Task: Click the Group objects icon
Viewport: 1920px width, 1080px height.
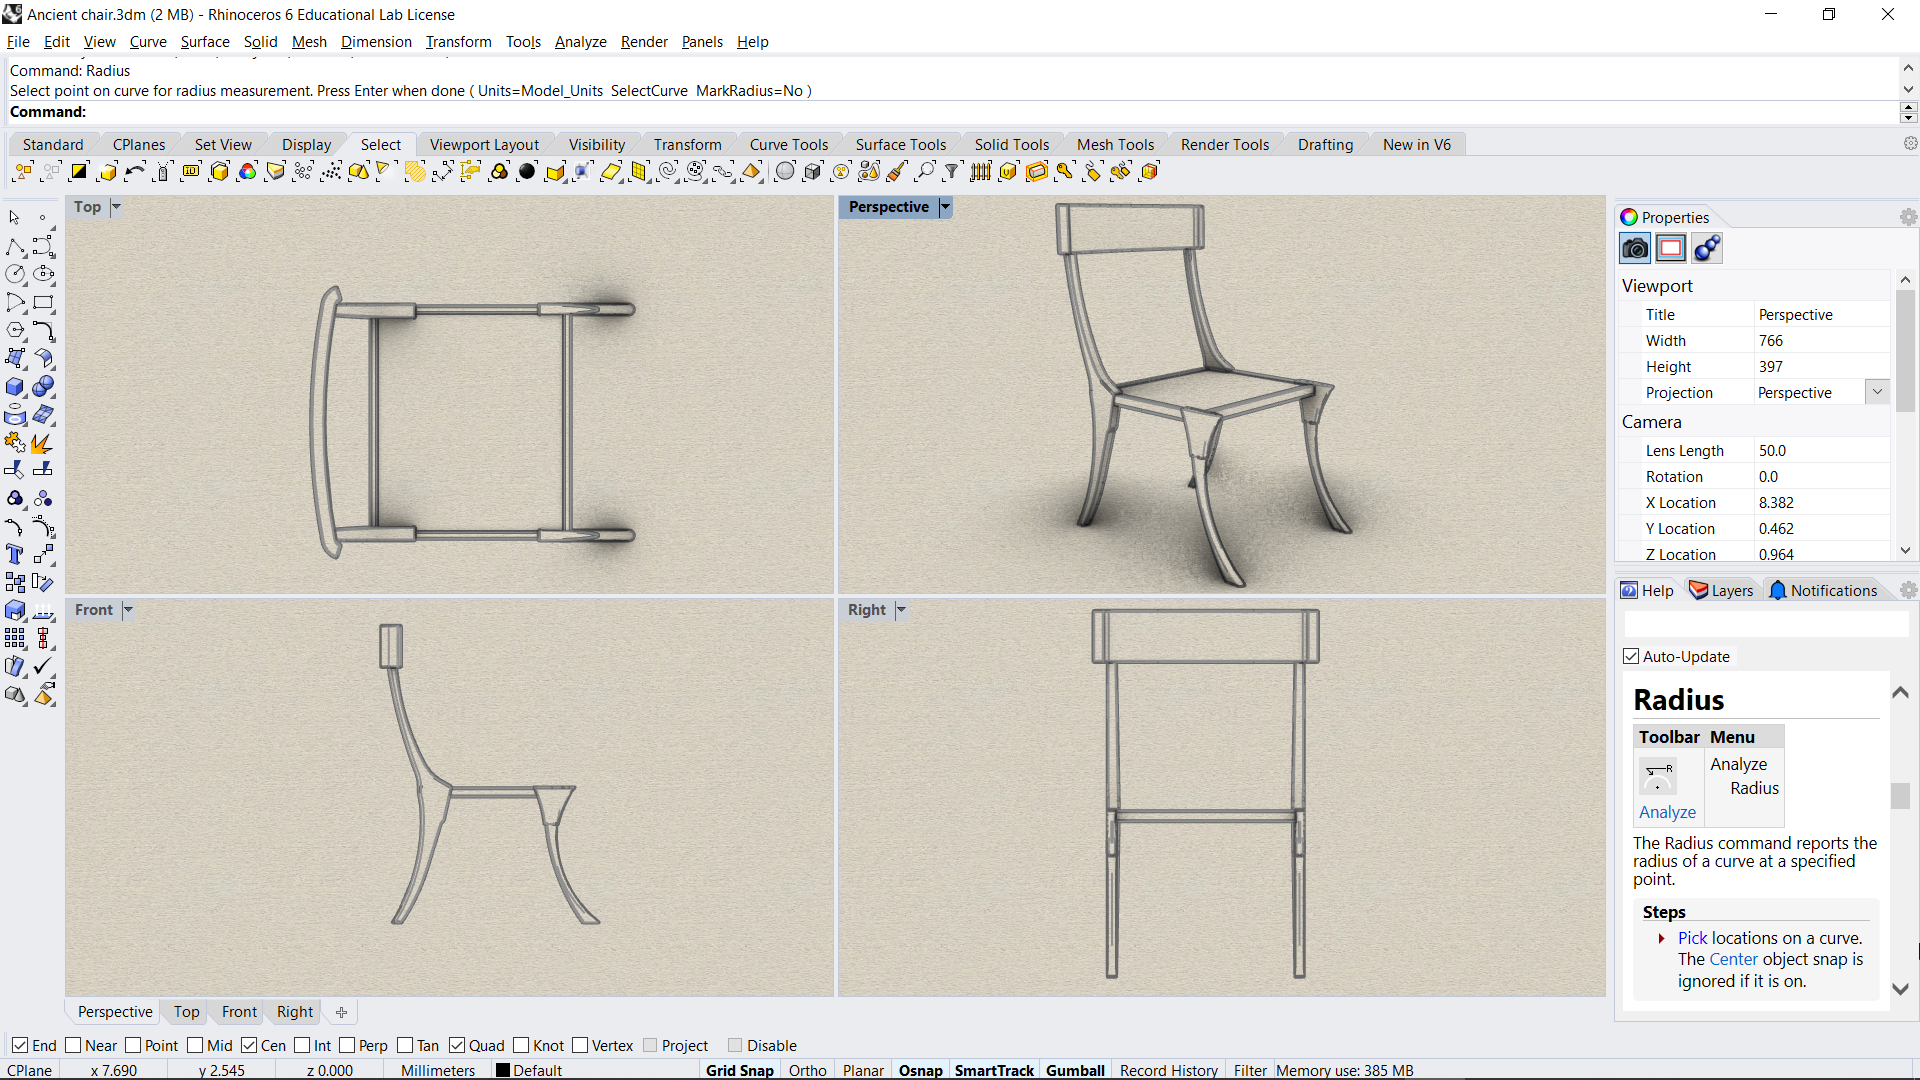Action: [15, 498]
